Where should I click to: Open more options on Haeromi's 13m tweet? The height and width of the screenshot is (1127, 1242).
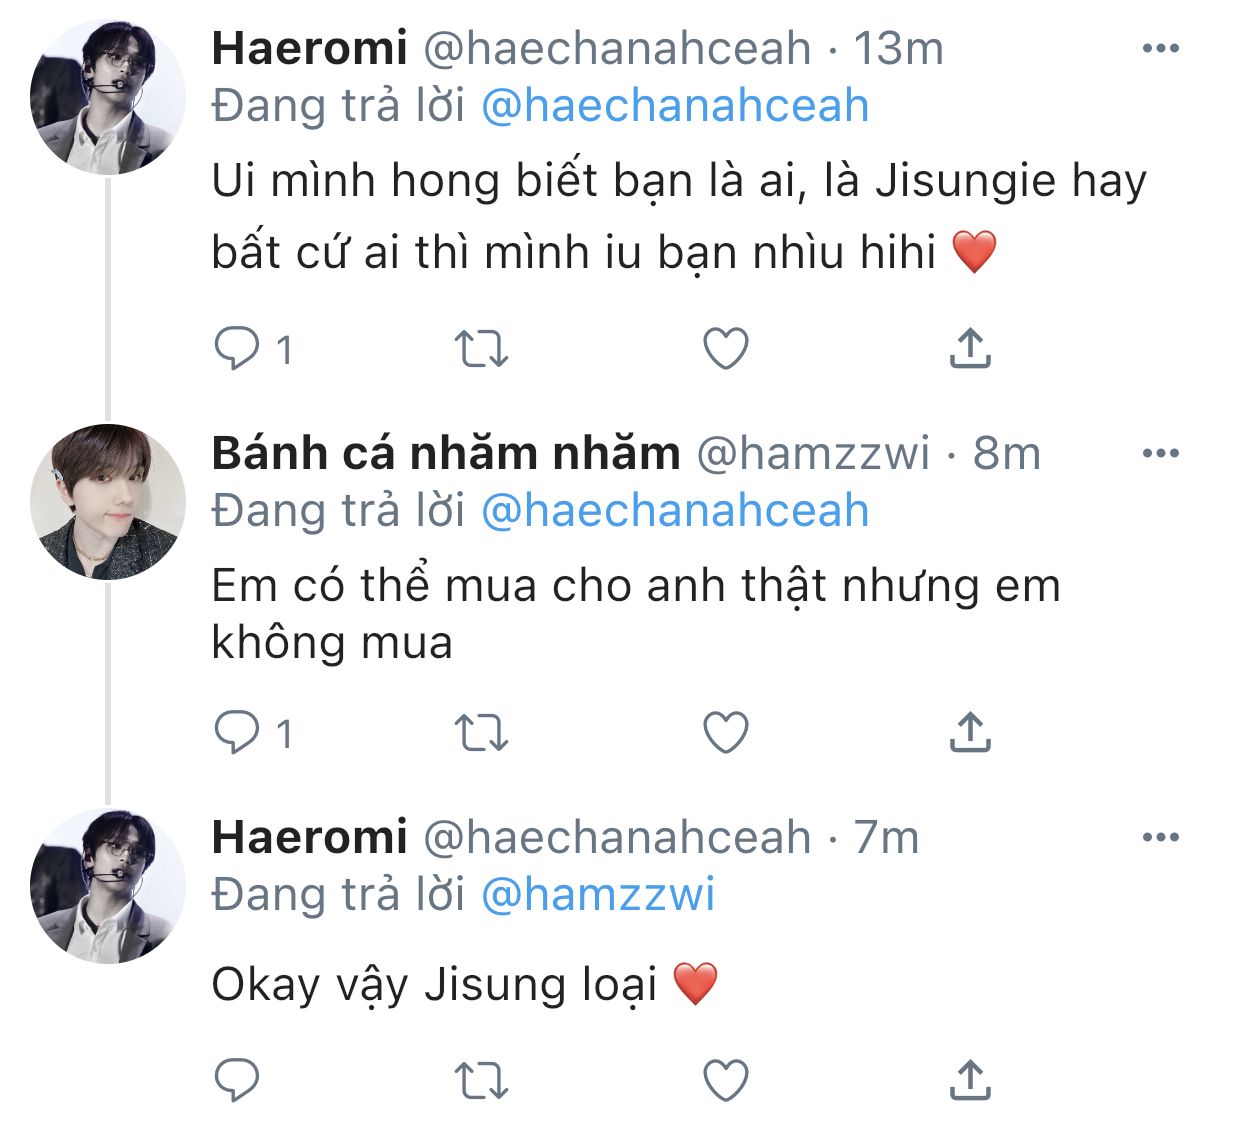coord(1160,48)
